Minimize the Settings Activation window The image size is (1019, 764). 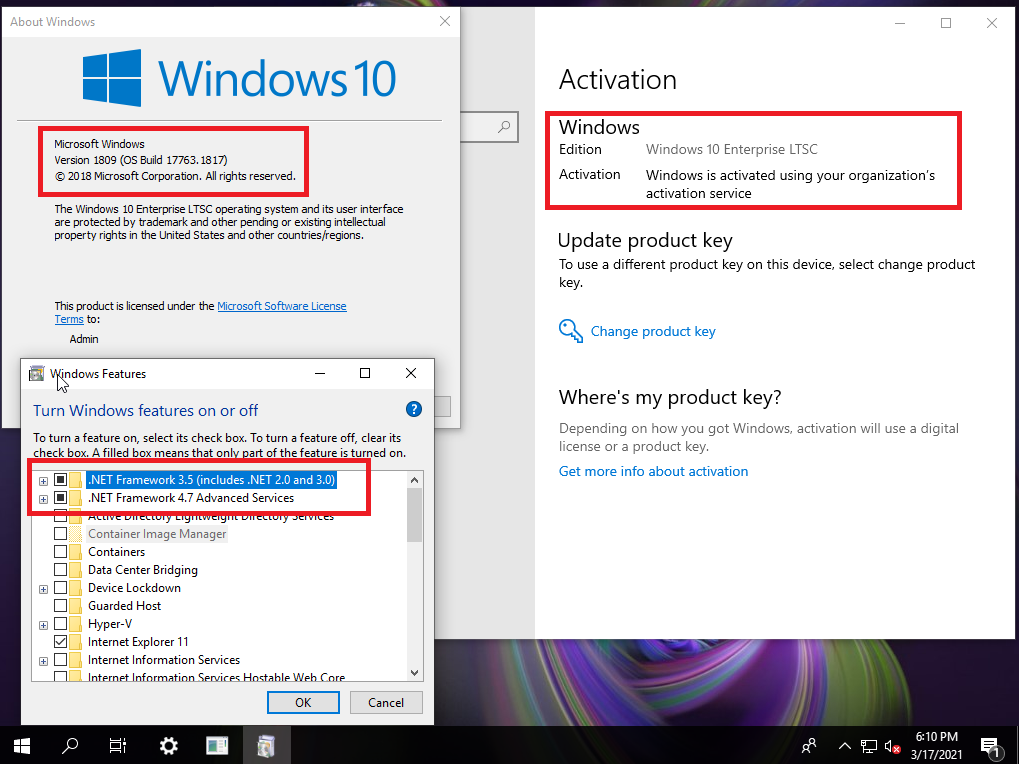pyautogui.click(x=900, y=23)
